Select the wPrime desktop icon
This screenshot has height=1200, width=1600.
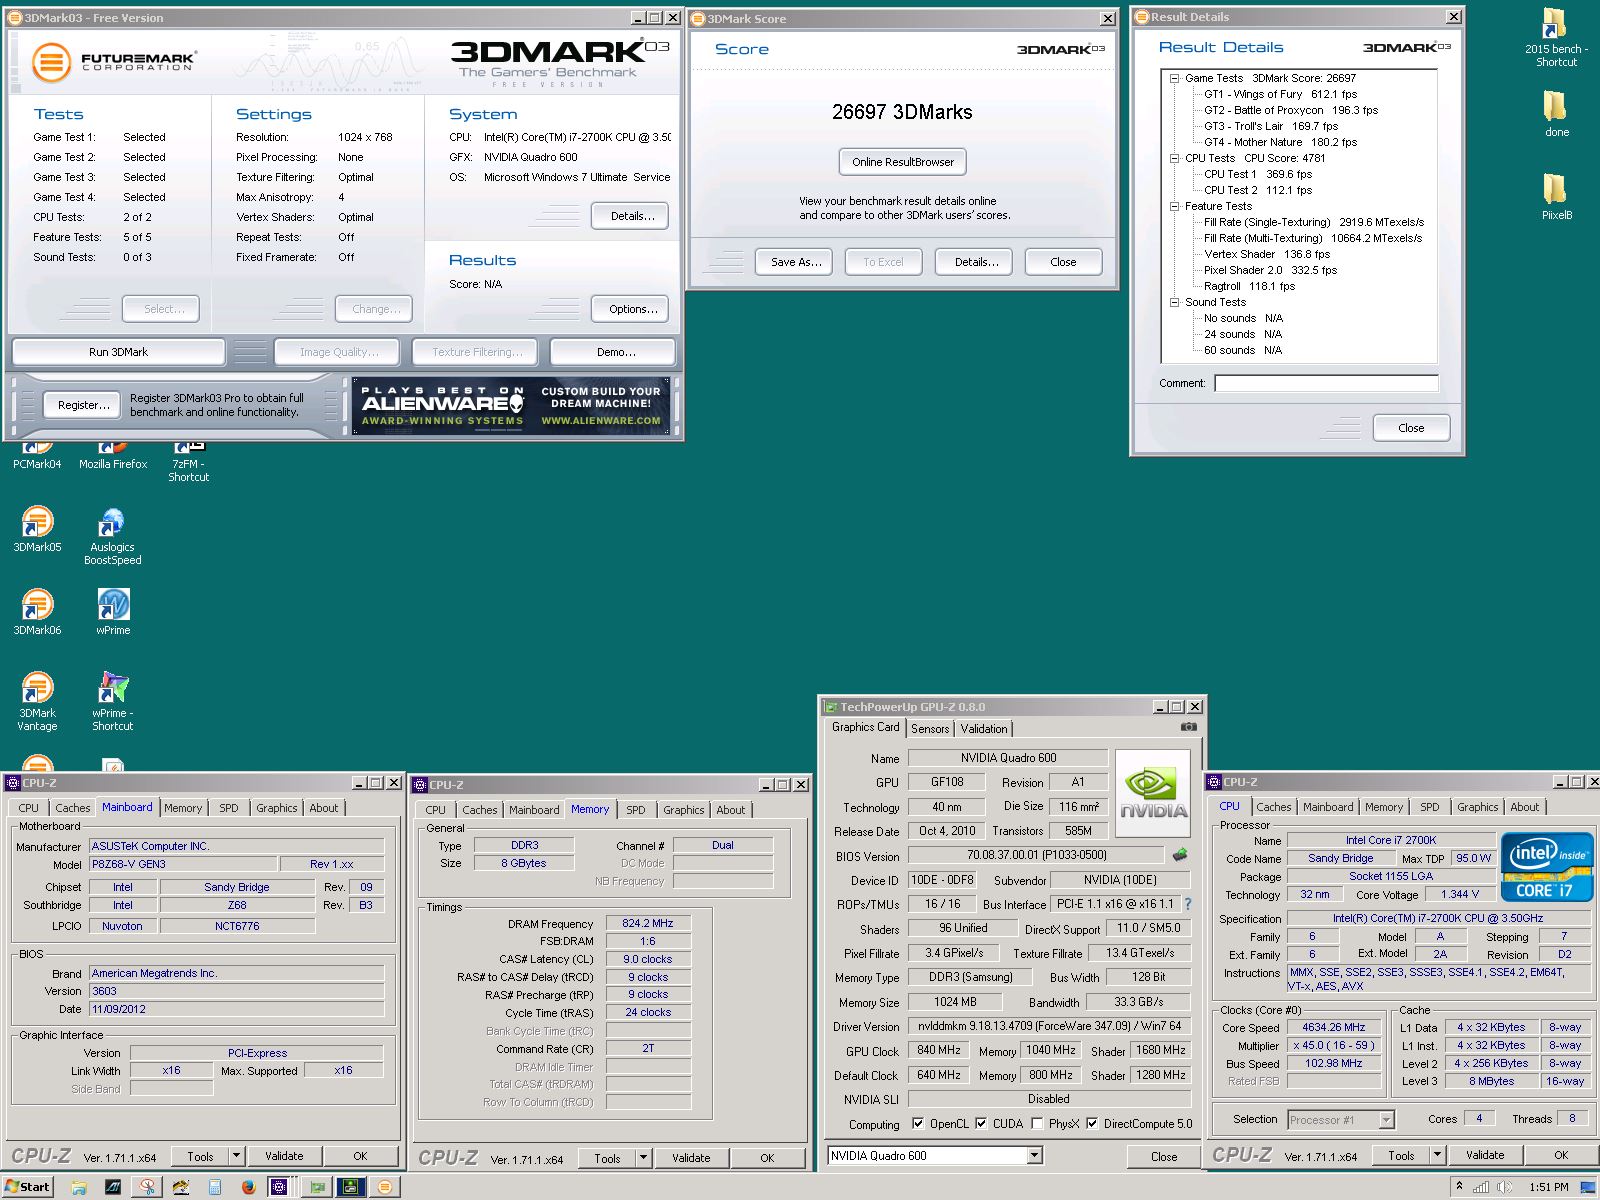pyautogui.click(x=113, y=612)
